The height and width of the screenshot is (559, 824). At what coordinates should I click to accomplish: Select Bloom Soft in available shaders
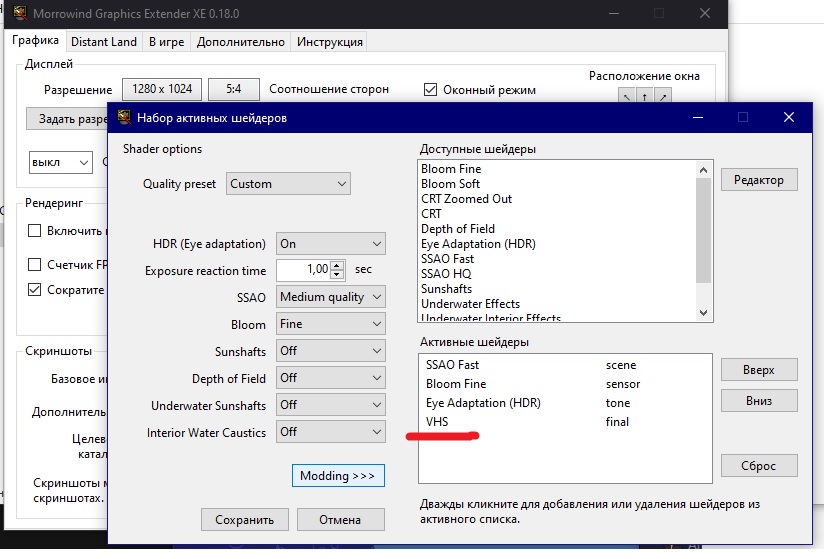(557, 184)
